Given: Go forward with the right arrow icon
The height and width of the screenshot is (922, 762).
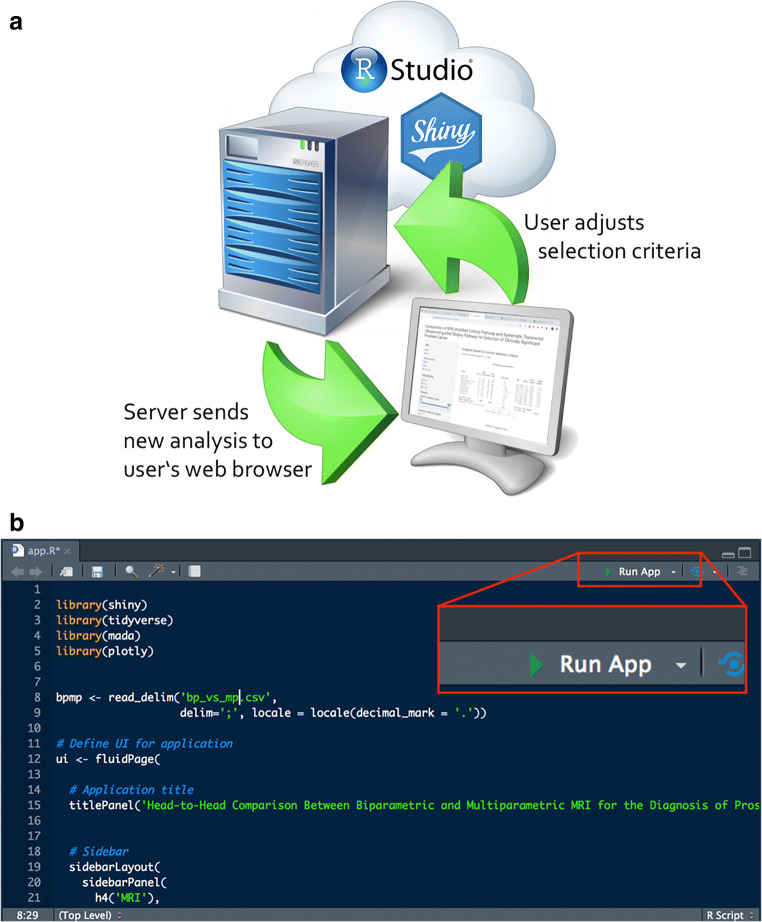Looking at the screenshot, I should pyautogui.click(x=37, y=571).
